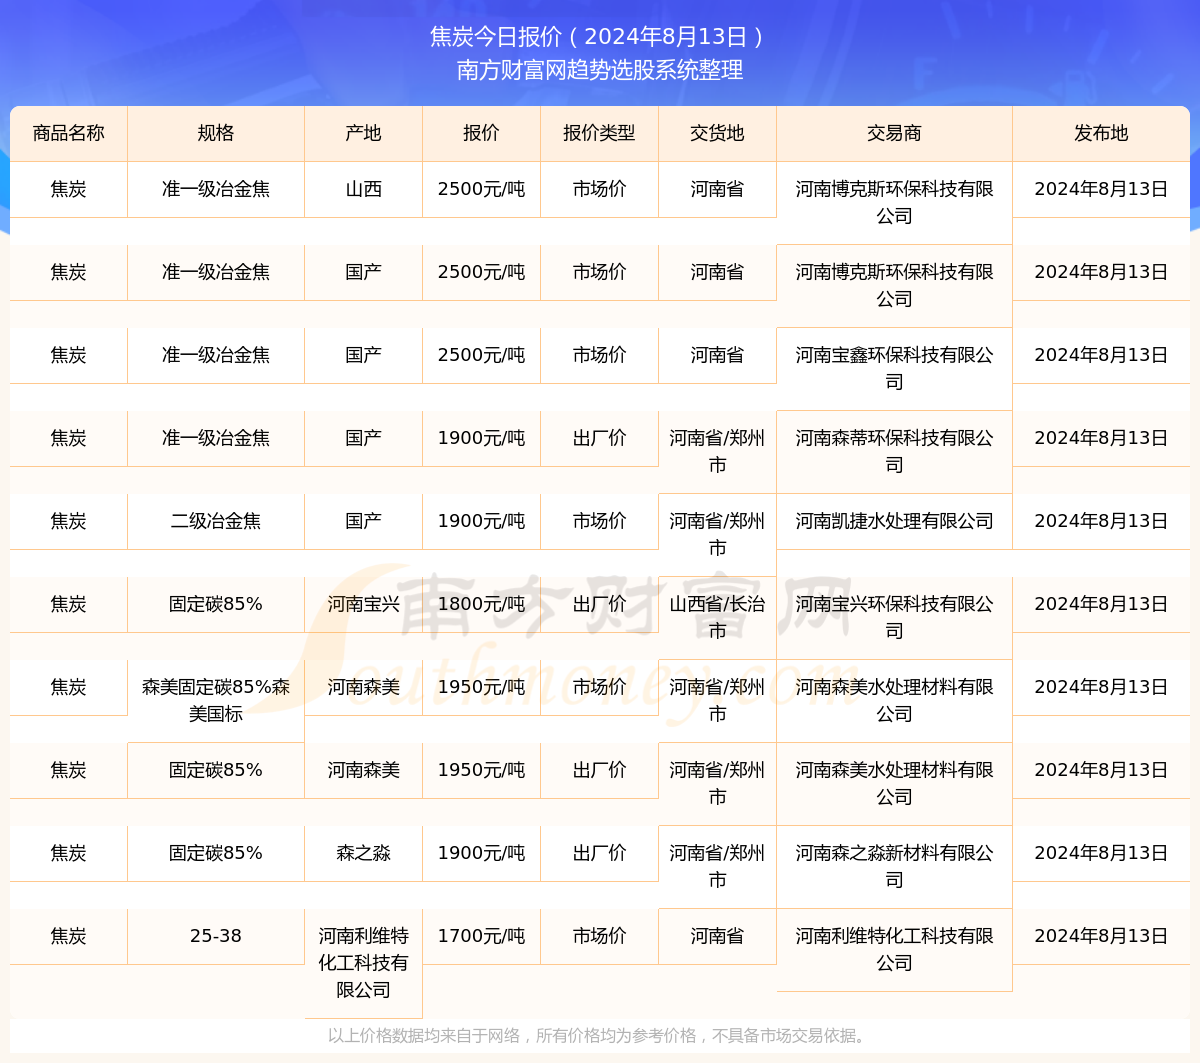Screen dimensions: 1200x1063
Task: Select the 商品名称 column header
Action: (x=69, y=133)
